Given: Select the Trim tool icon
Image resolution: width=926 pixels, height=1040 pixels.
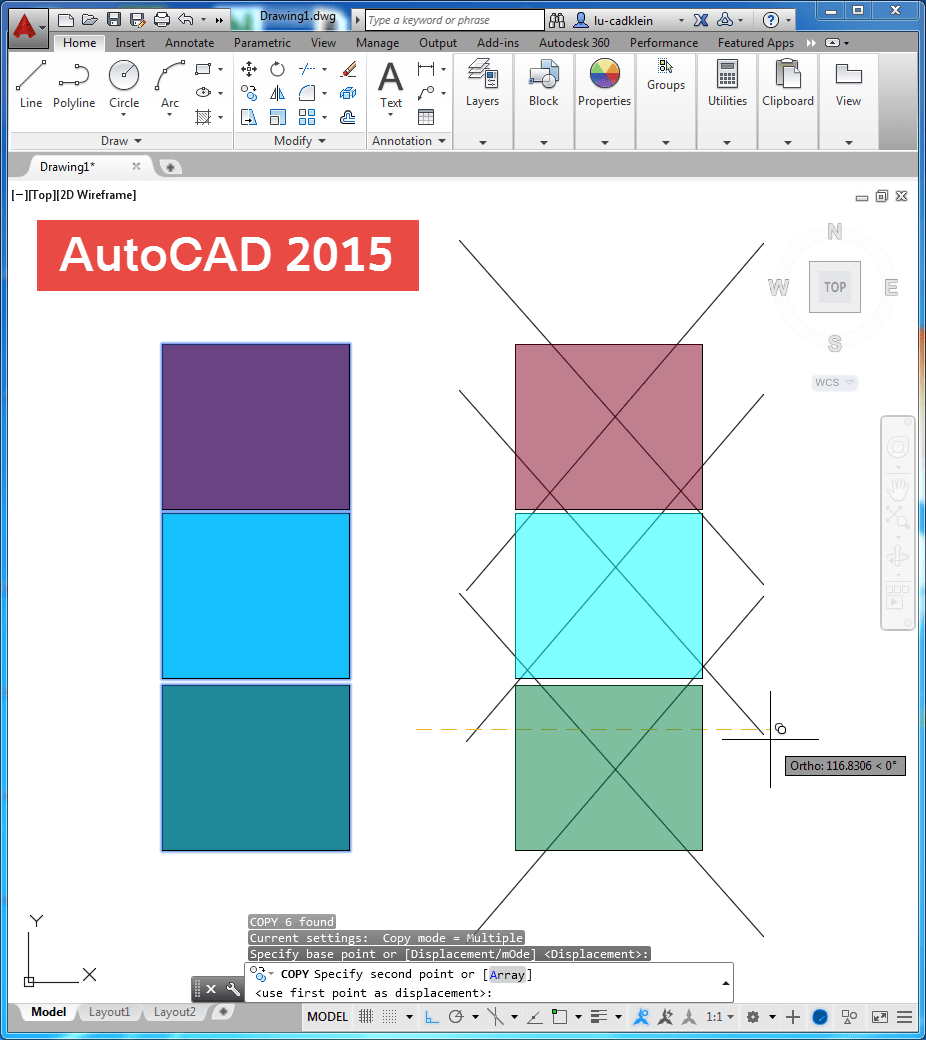Looking at the screenshot, I should (306, 69).
